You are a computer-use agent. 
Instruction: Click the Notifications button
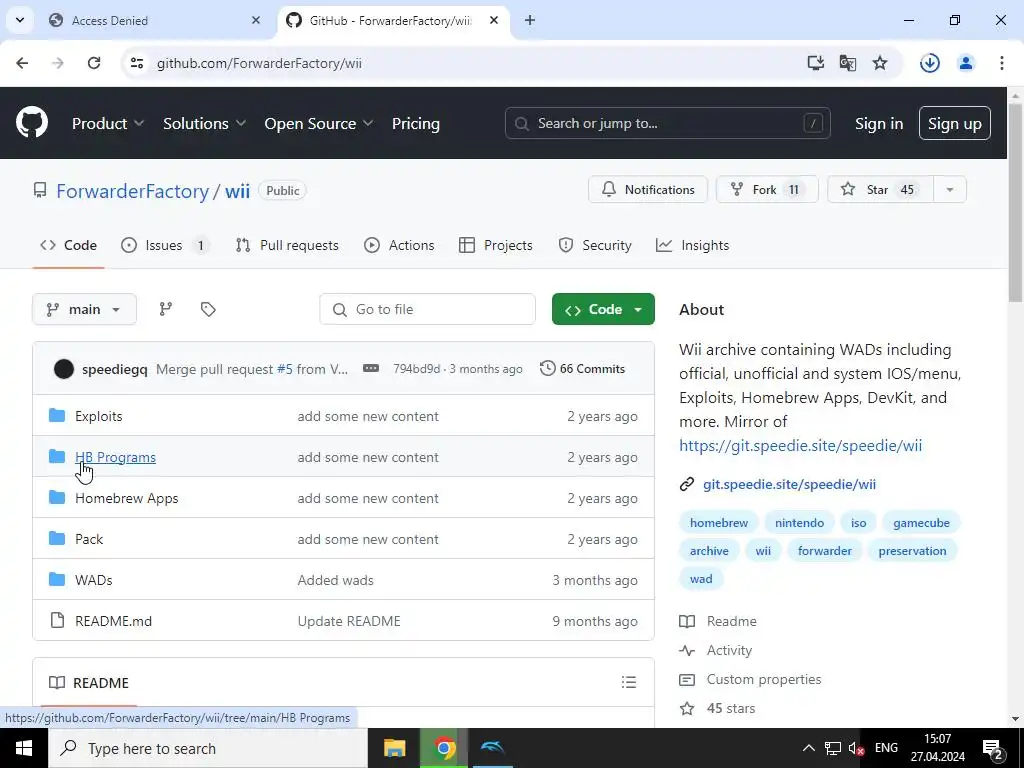click(648, 189)
